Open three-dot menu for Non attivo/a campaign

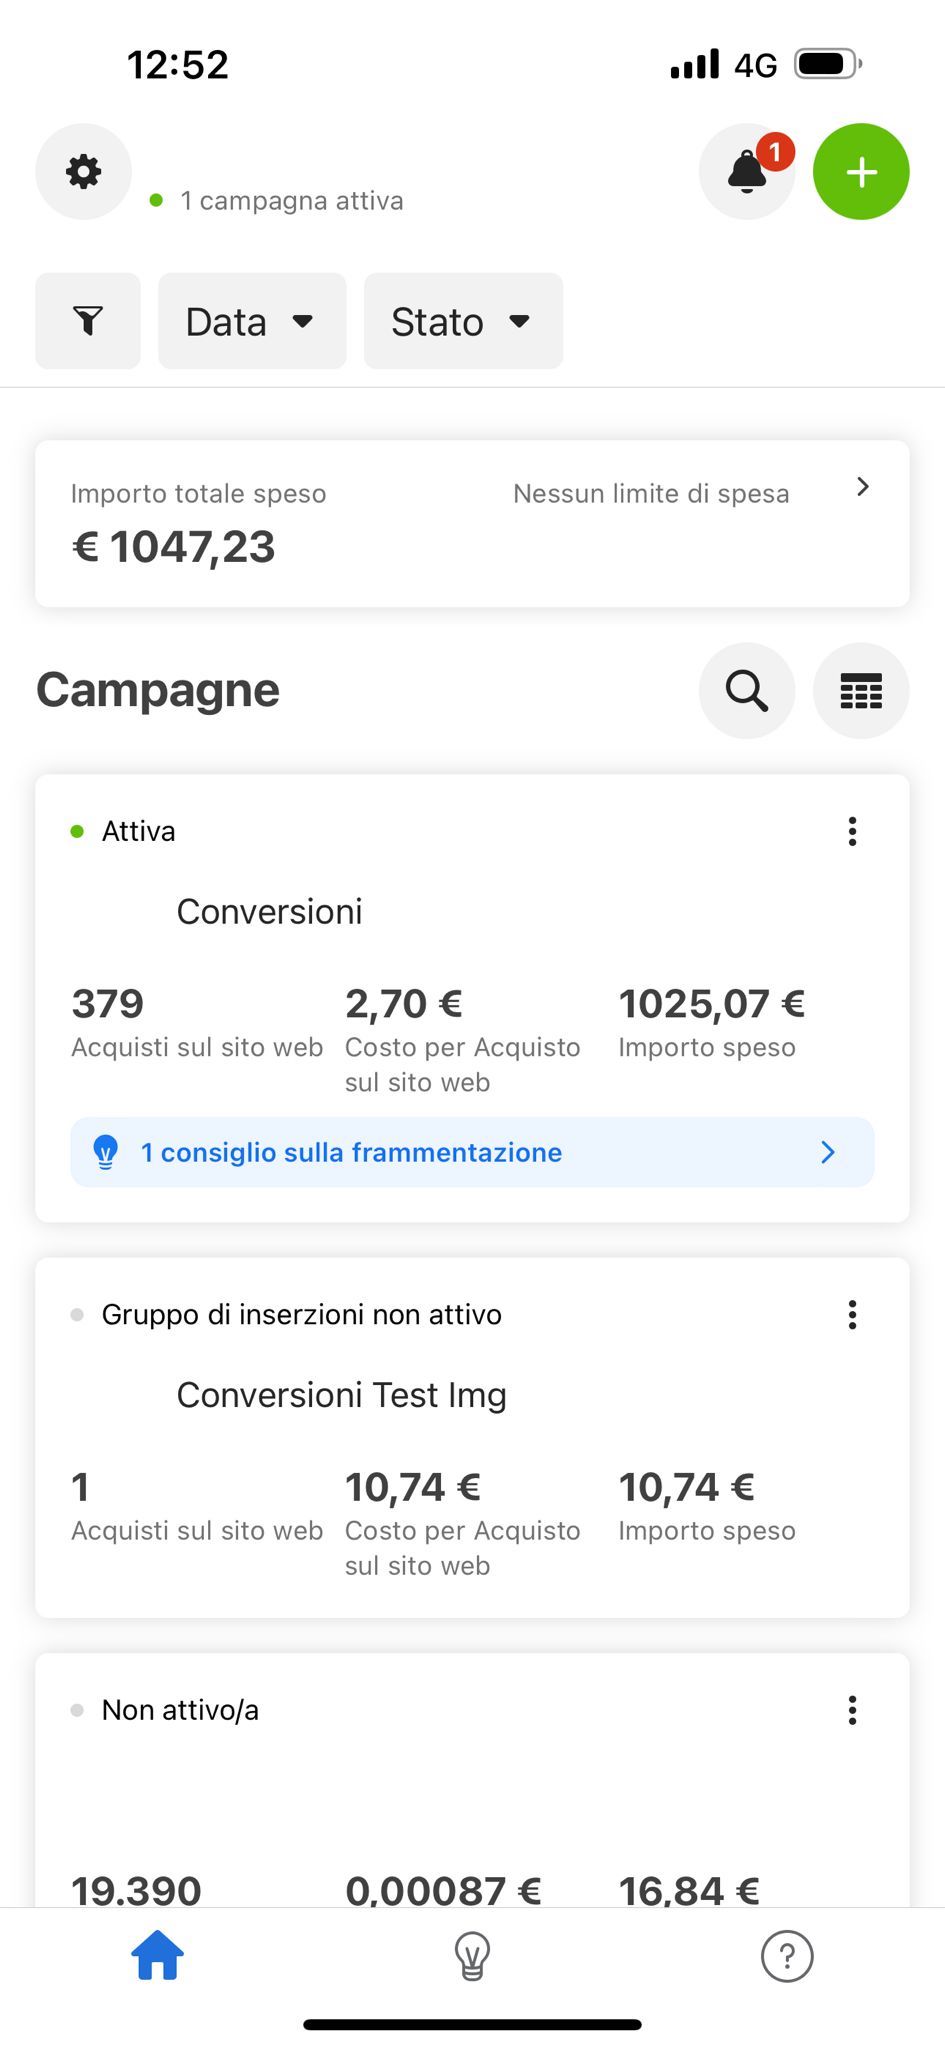coord(852,1710)
